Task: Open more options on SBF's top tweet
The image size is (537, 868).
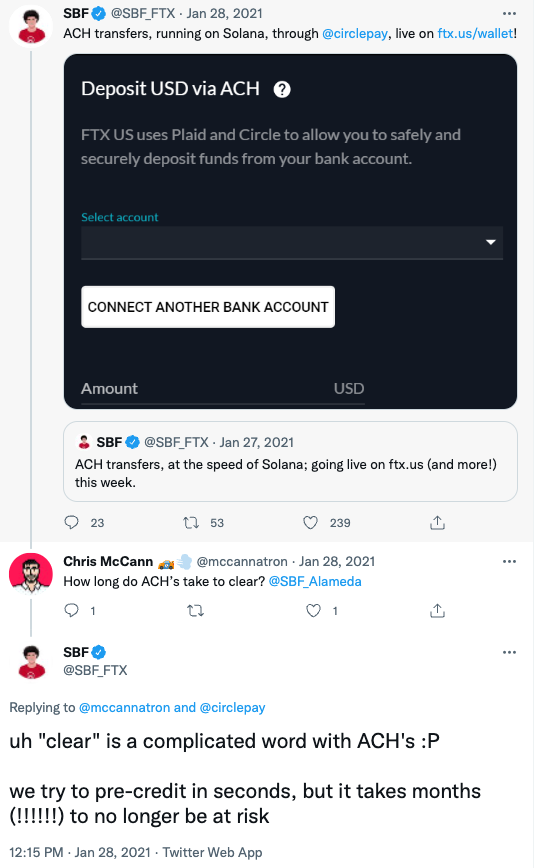Action: pyautogui.click(x=509, y=13)
